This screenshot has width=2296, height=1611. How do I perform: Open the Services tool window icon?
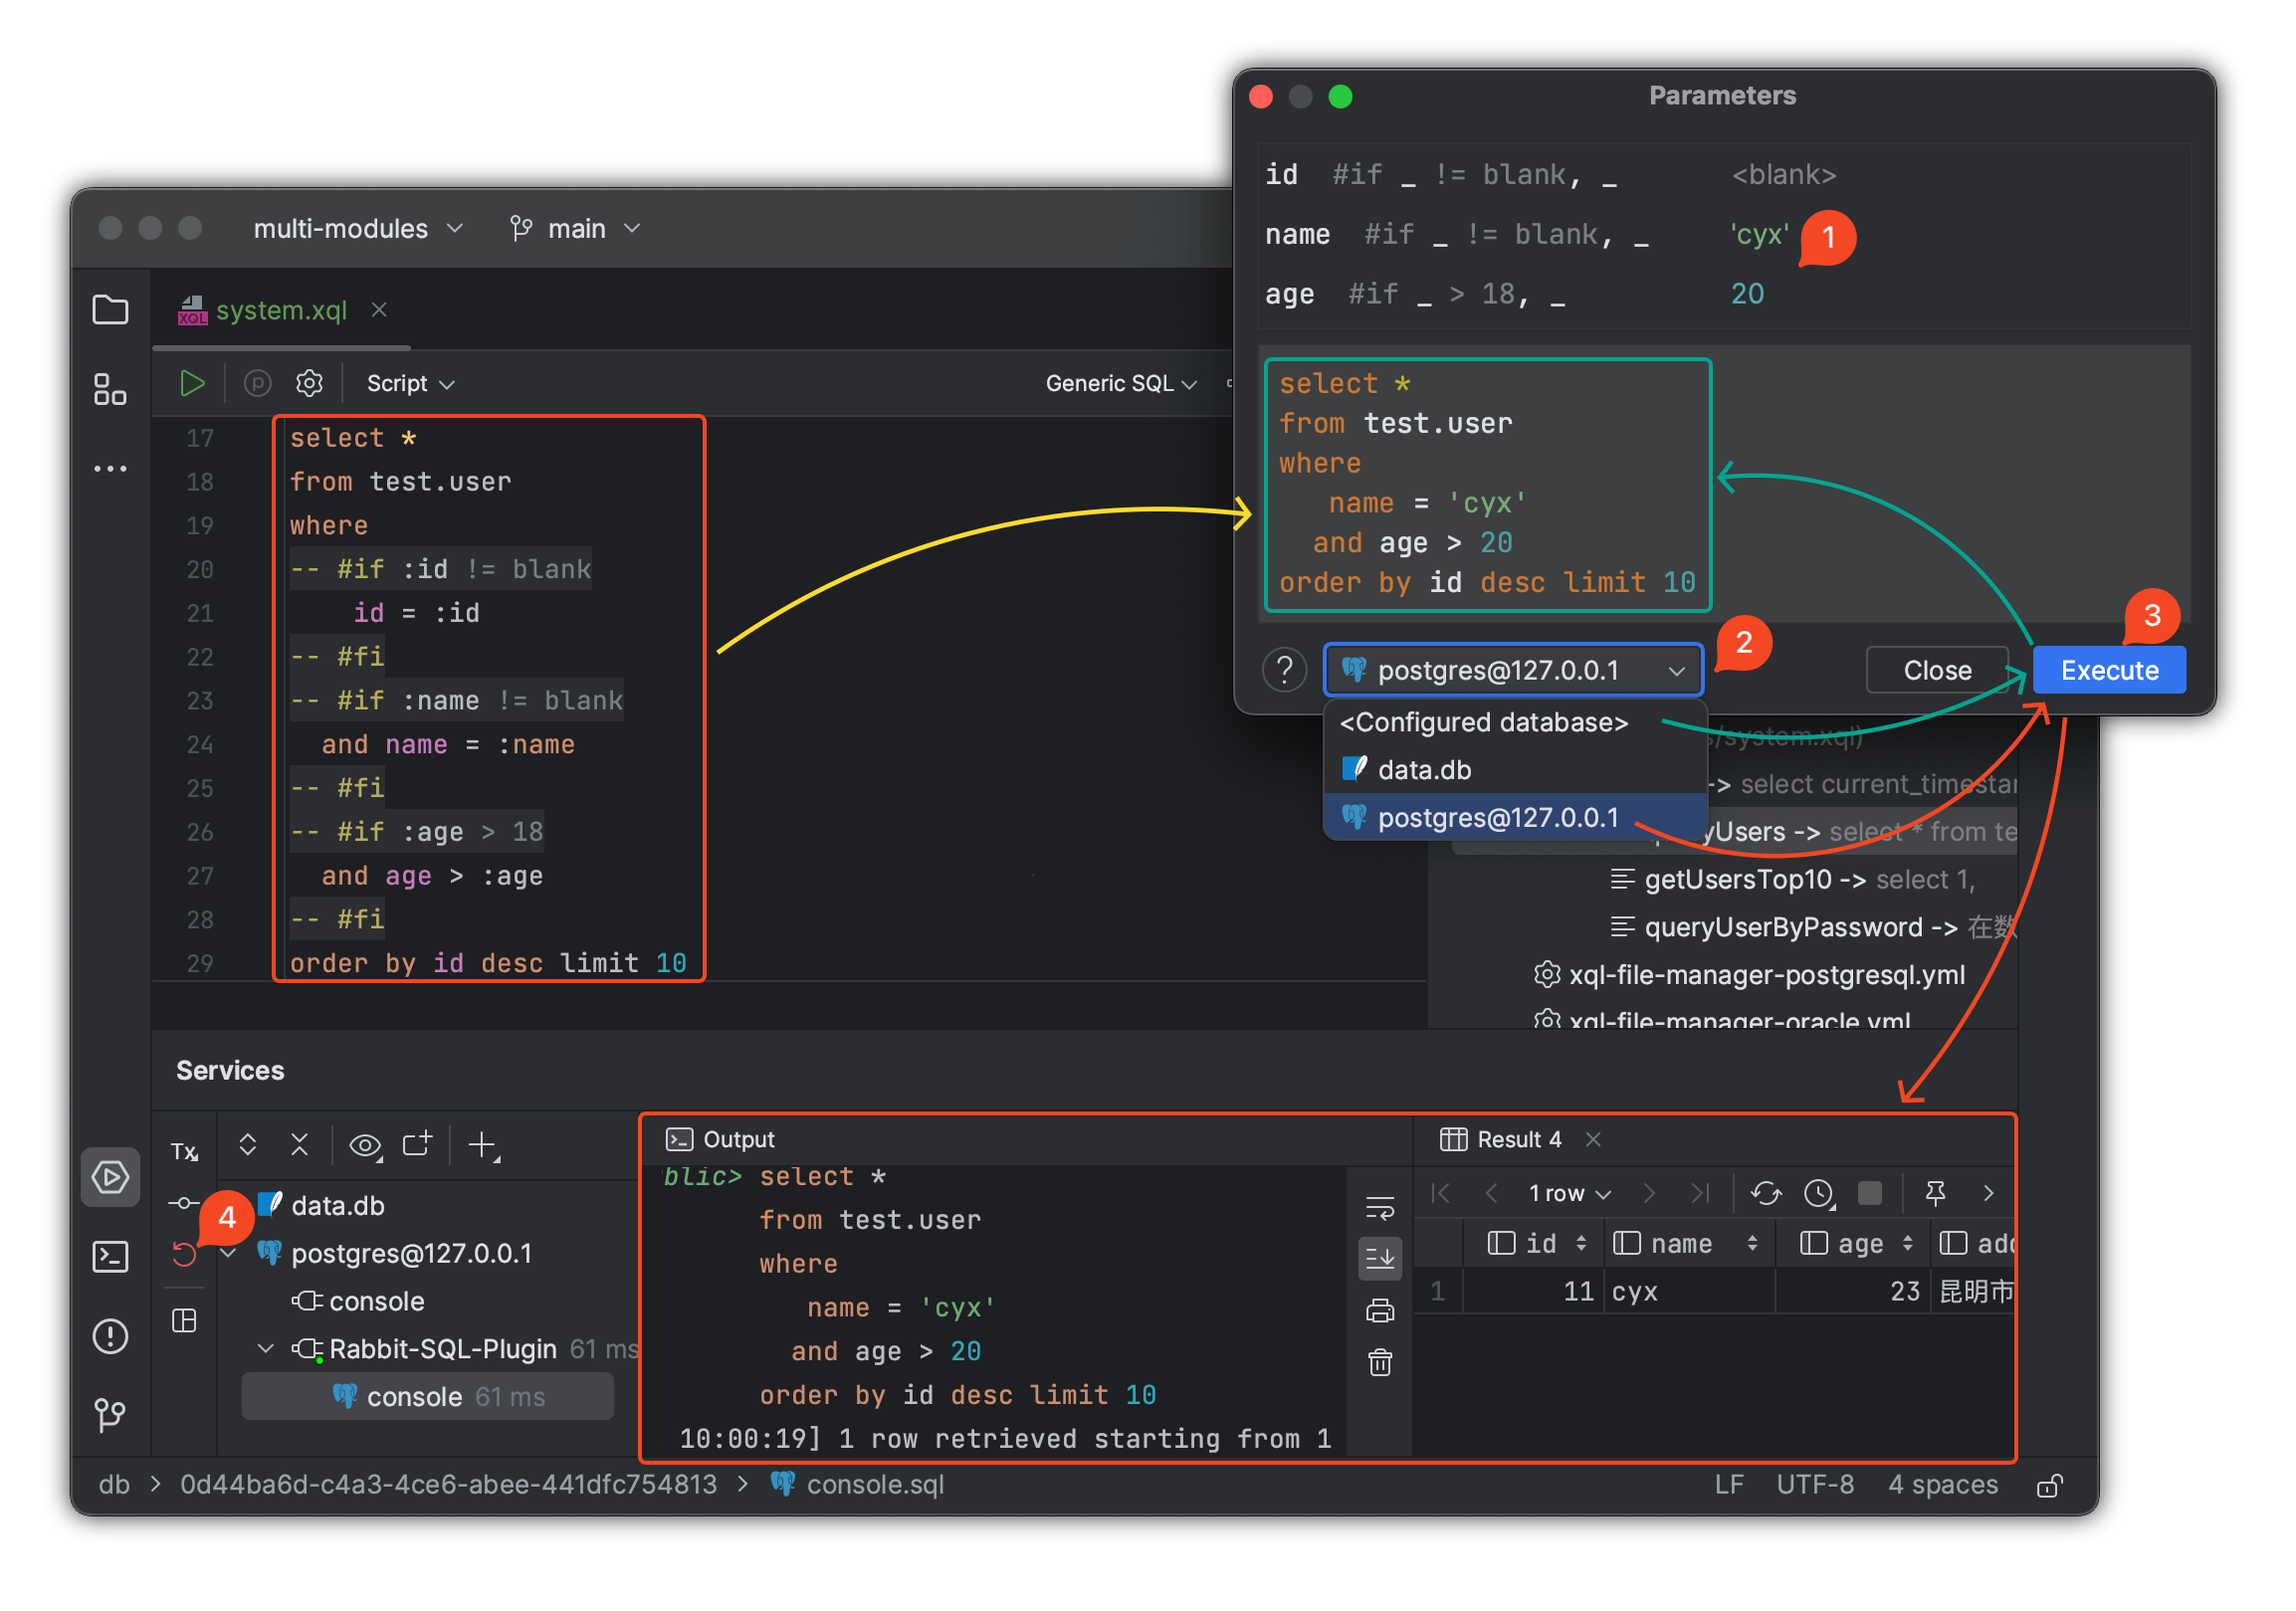pyautogui.click(x=110, y=1177)
